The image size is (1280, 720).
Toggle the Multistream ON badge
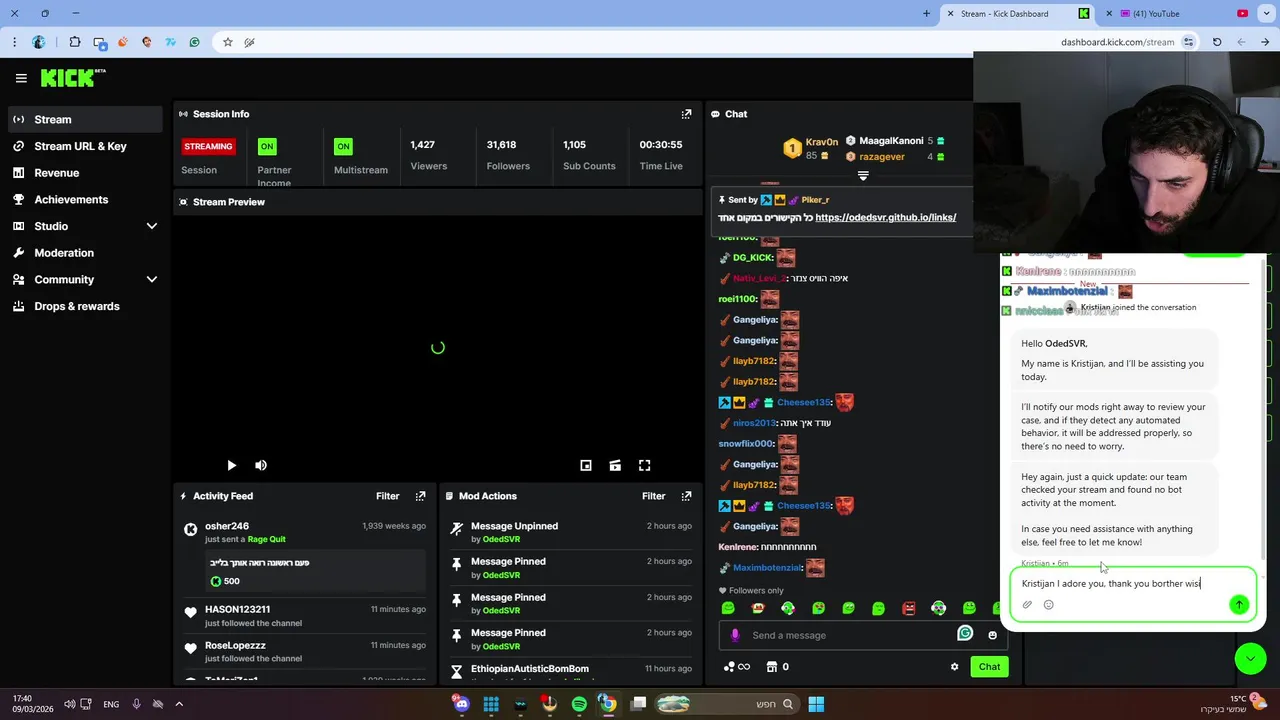(343, 146)
